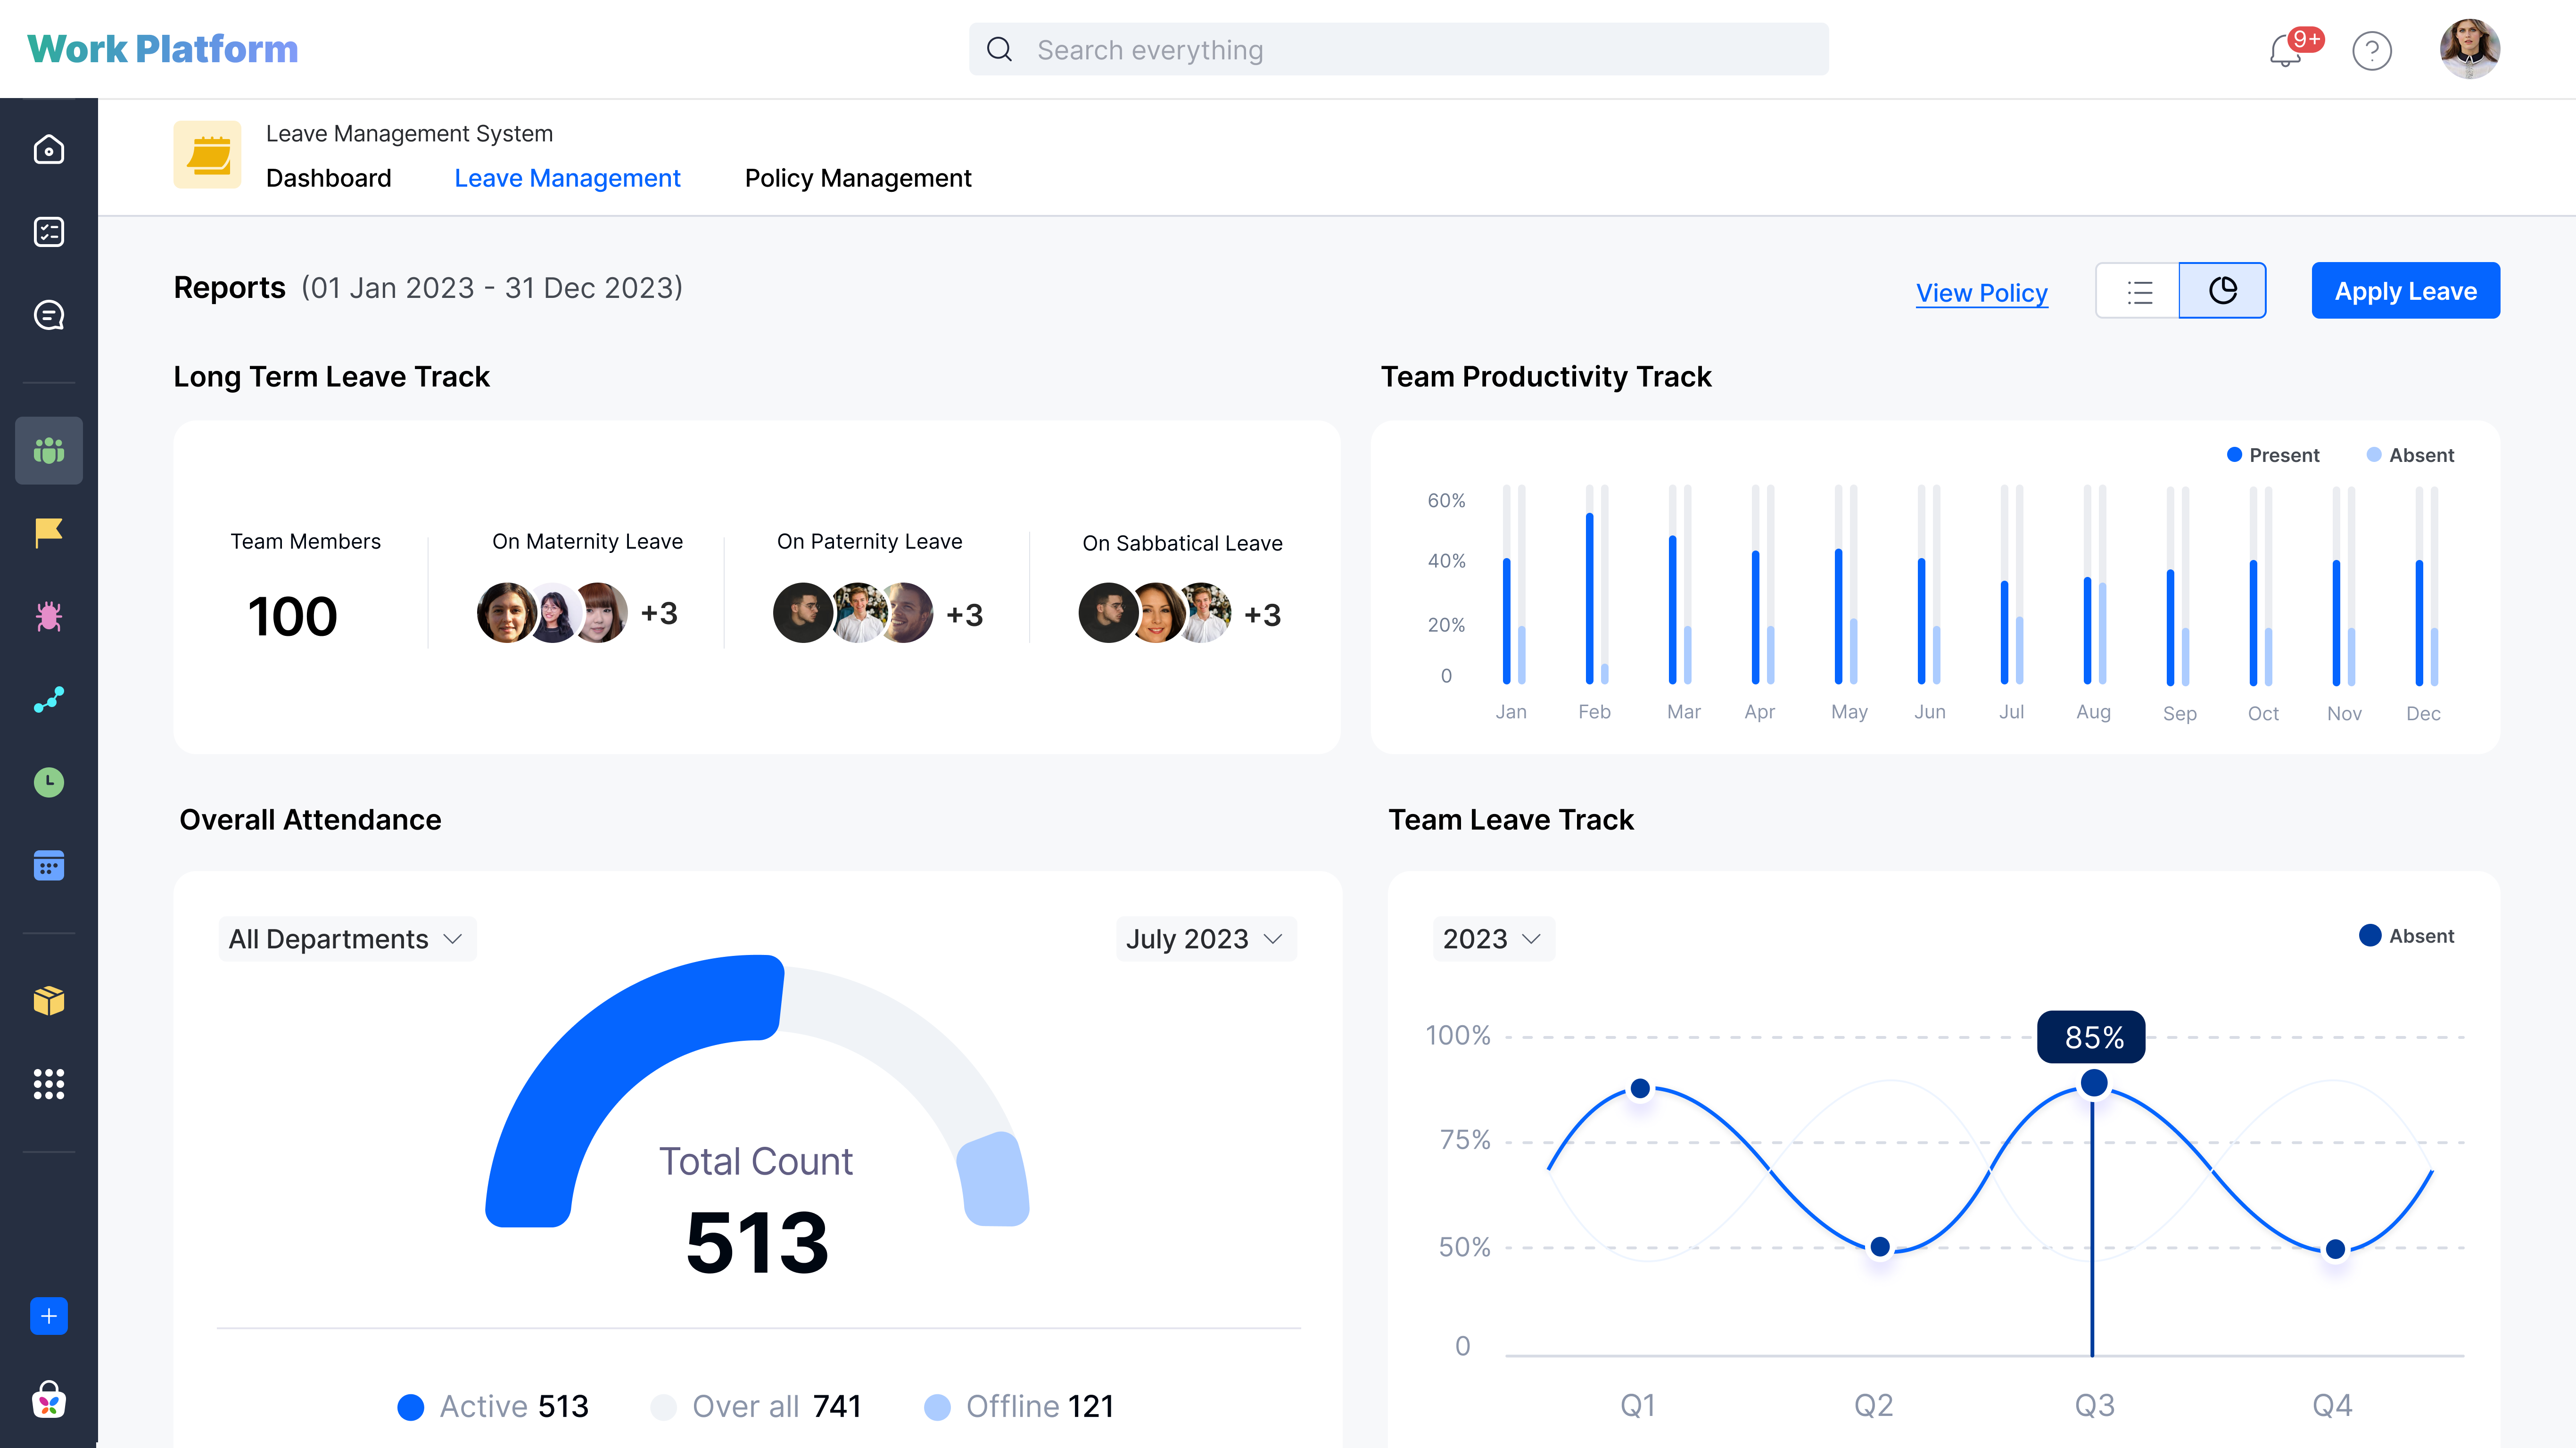Open the green clock sidebar icon
The image size is (2576, 1448).
(x=48, y=782)
